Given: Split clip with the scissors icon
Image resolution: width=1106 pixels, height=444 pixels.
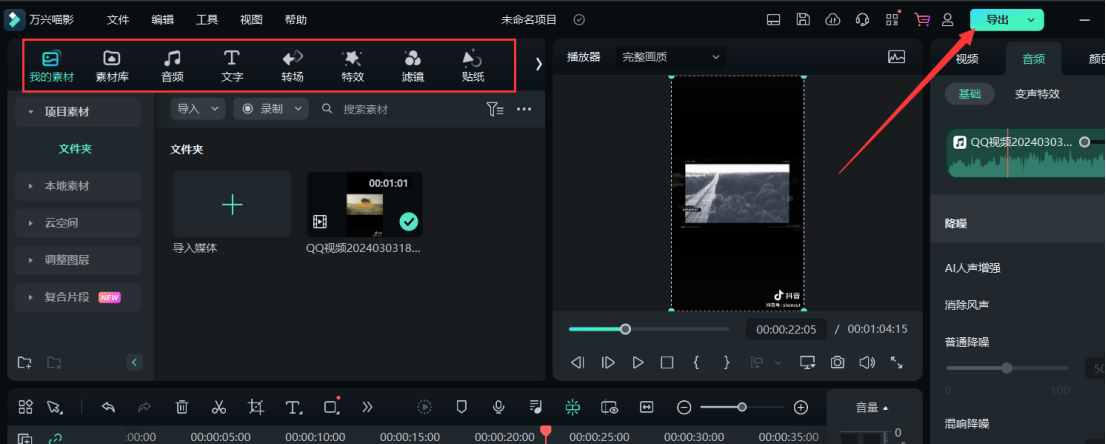Looking at the screenshot, I should [x=219, y=407].
